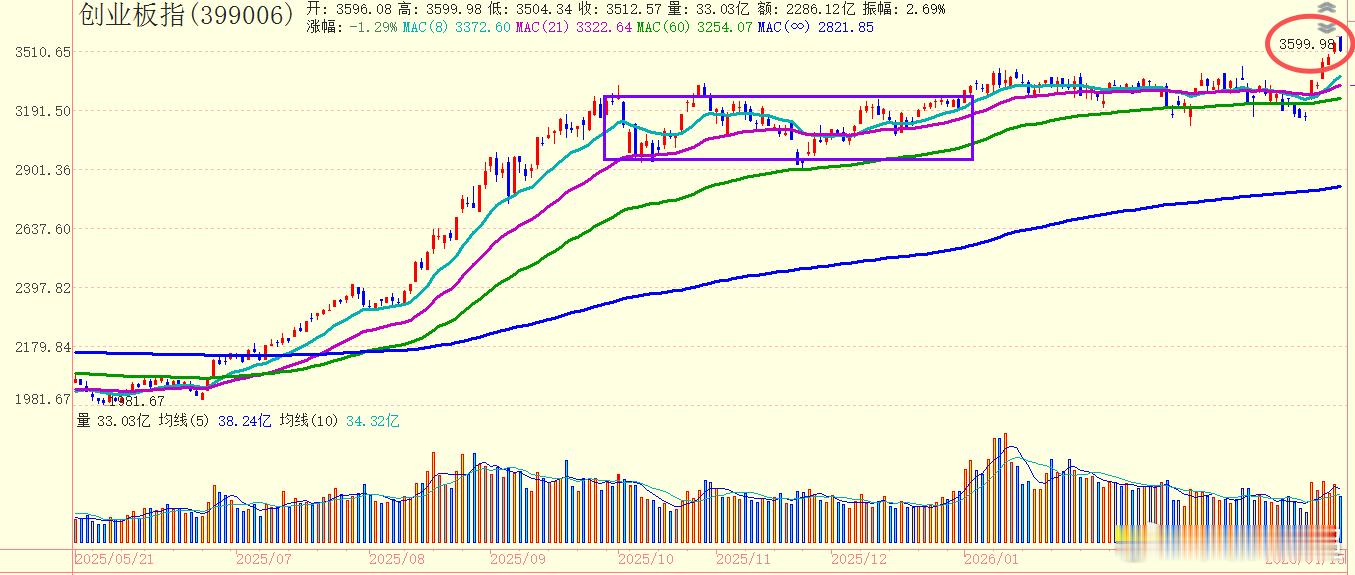Screen dimensions: 1355x575
Task: Select the 创业板指(399006) chart title
Action: tap(186, 14)
